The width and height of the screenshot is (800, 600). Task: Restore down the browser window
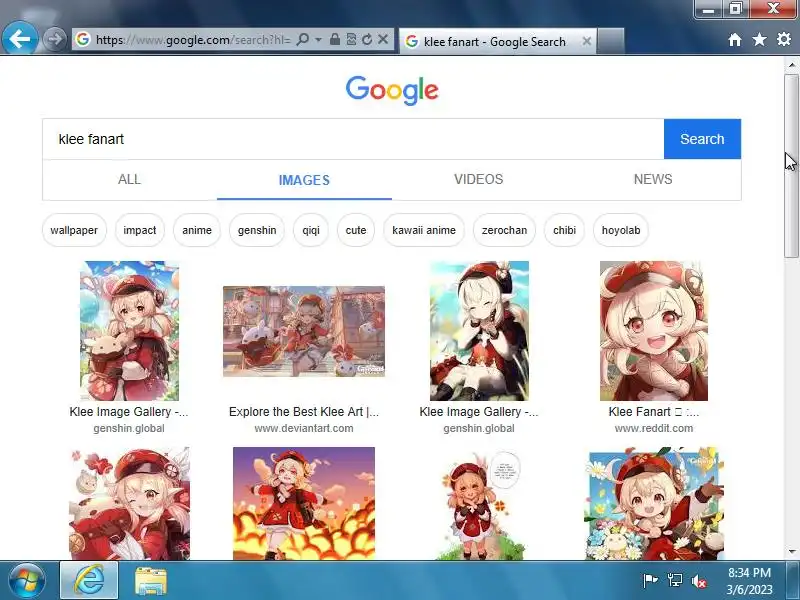pyautogui.click(x=735, y=9)
